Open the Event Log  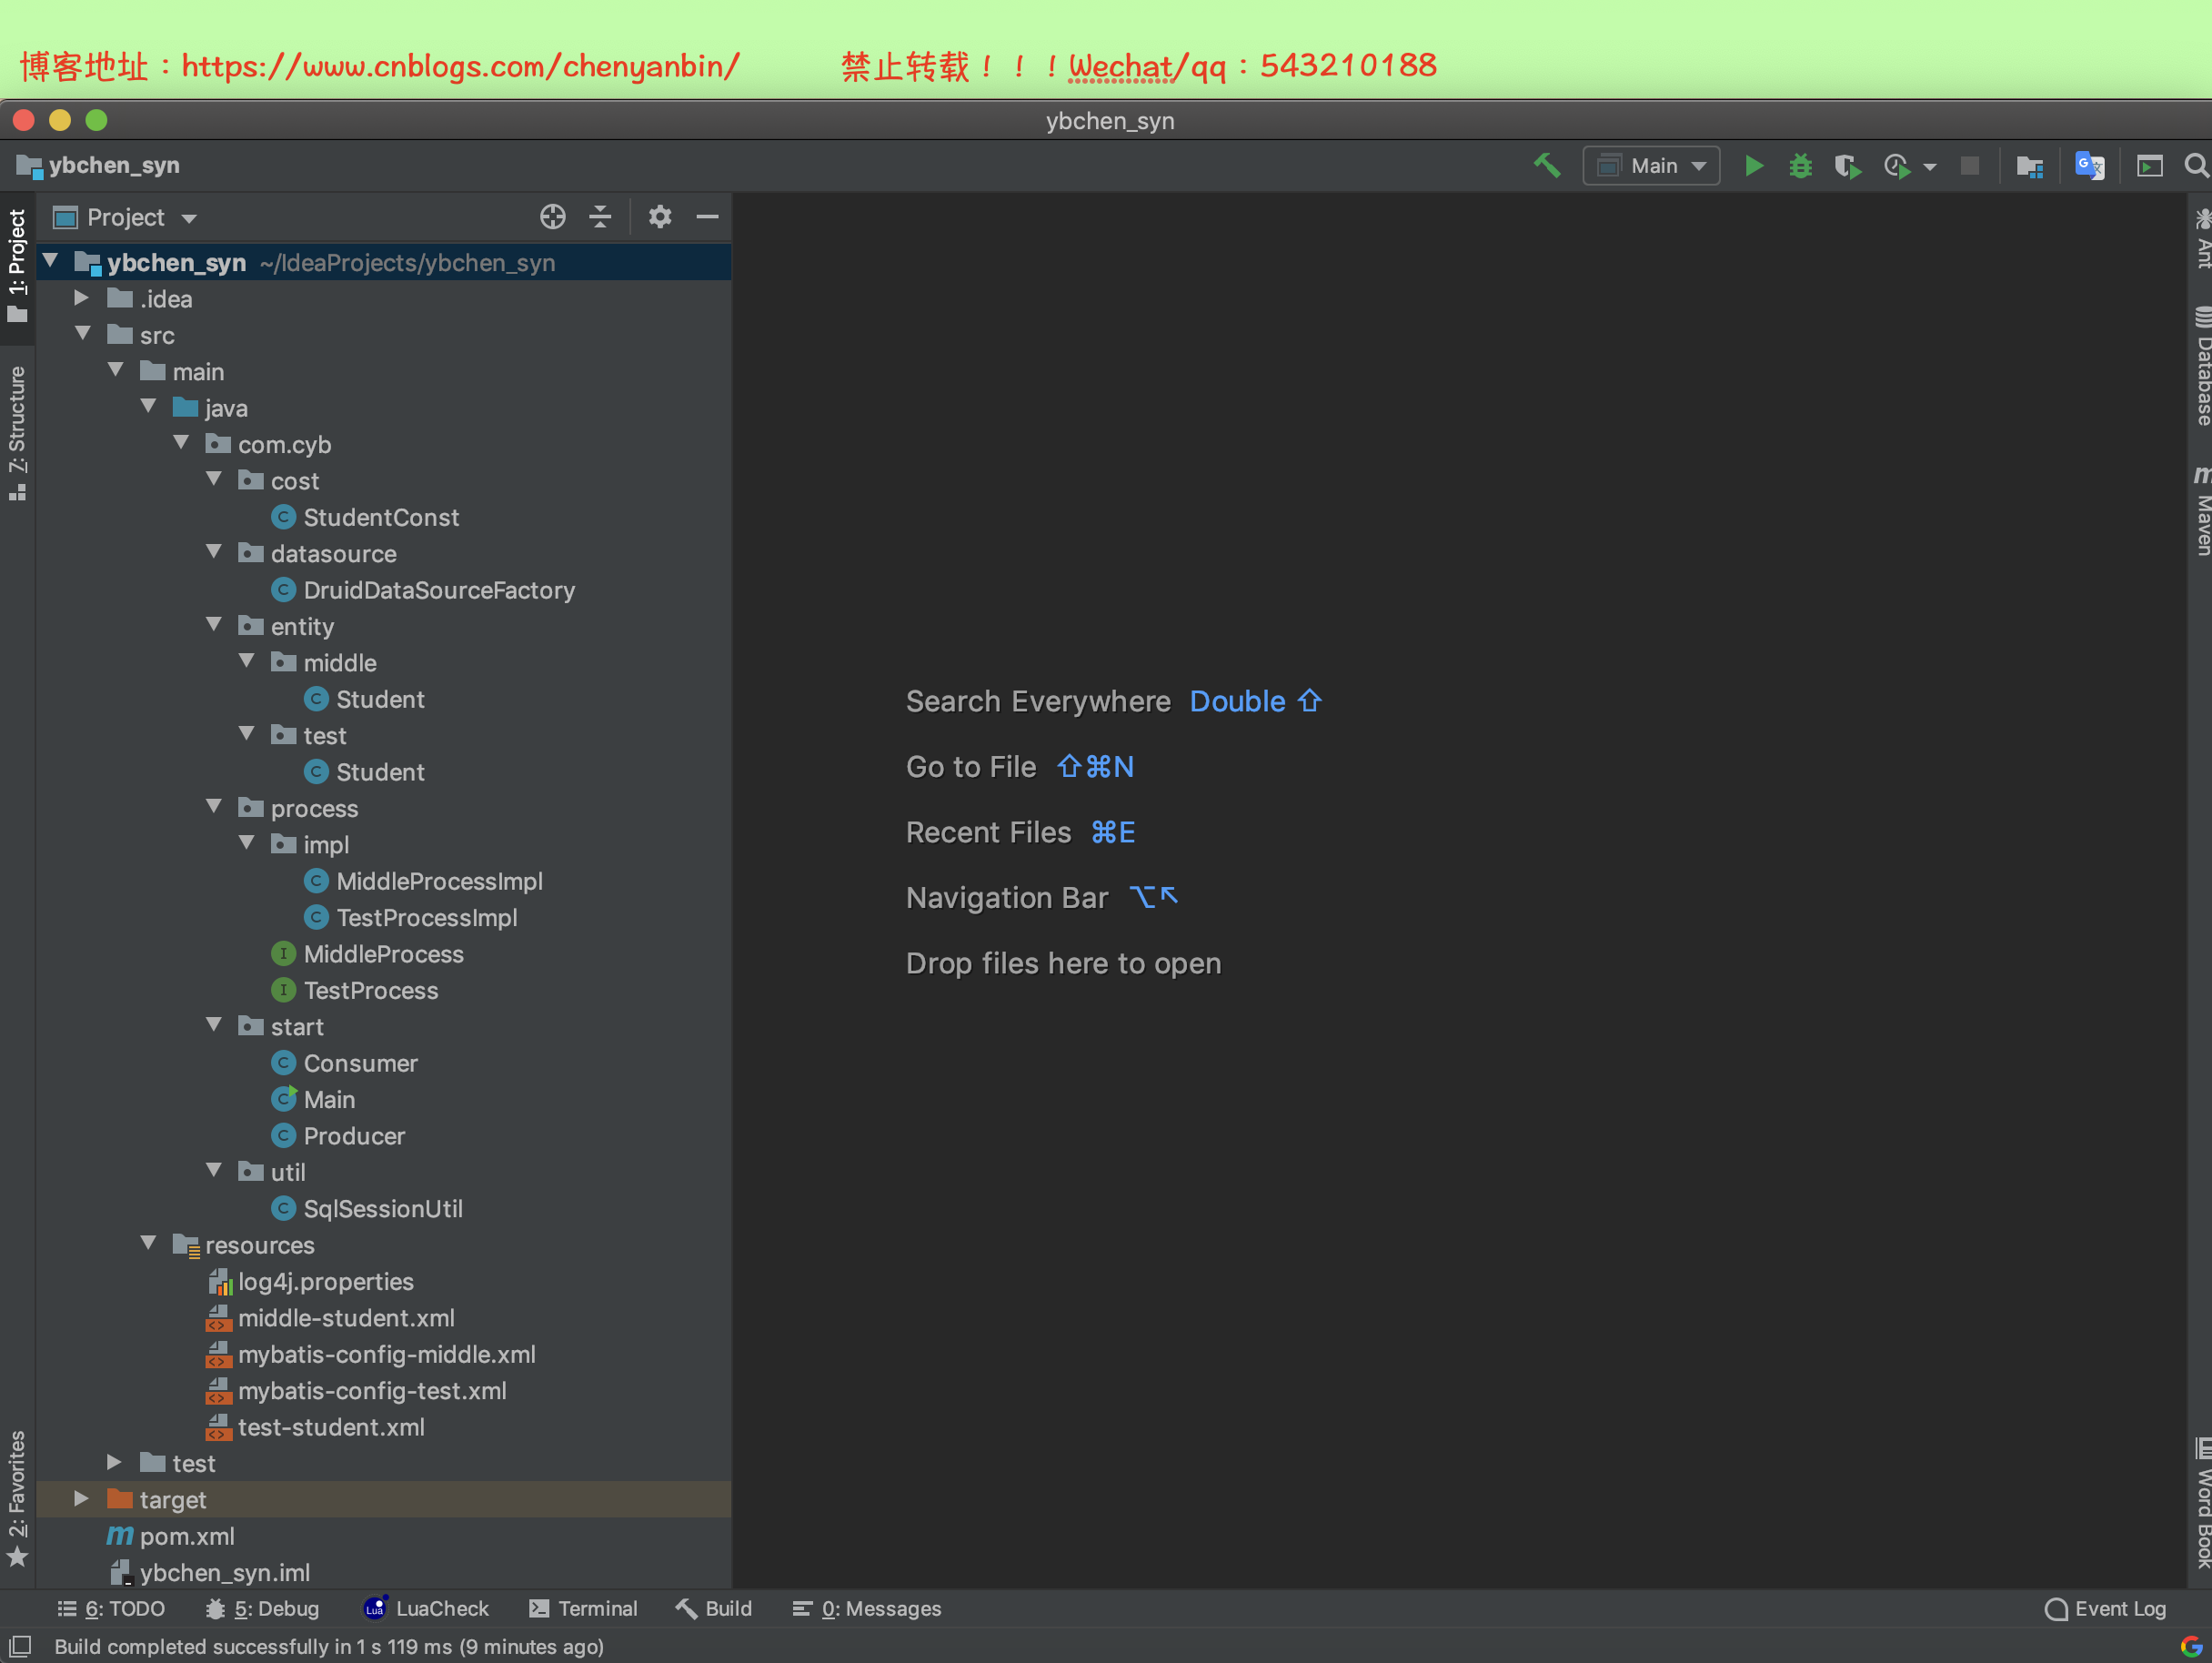click(x=2105, y=1608)
